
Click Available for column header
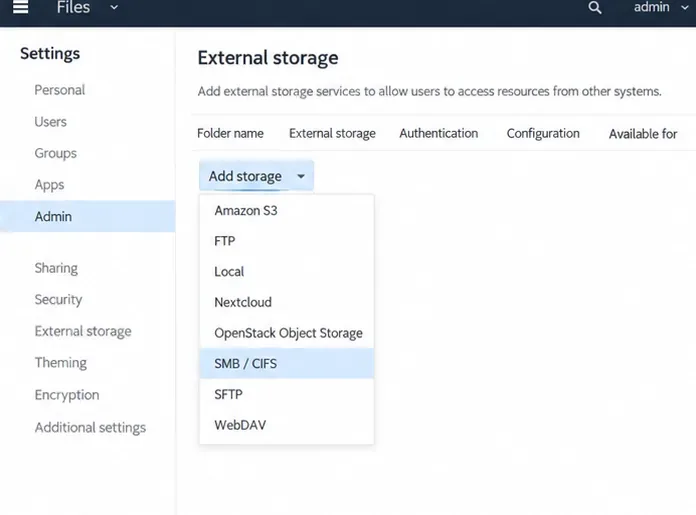643,134
